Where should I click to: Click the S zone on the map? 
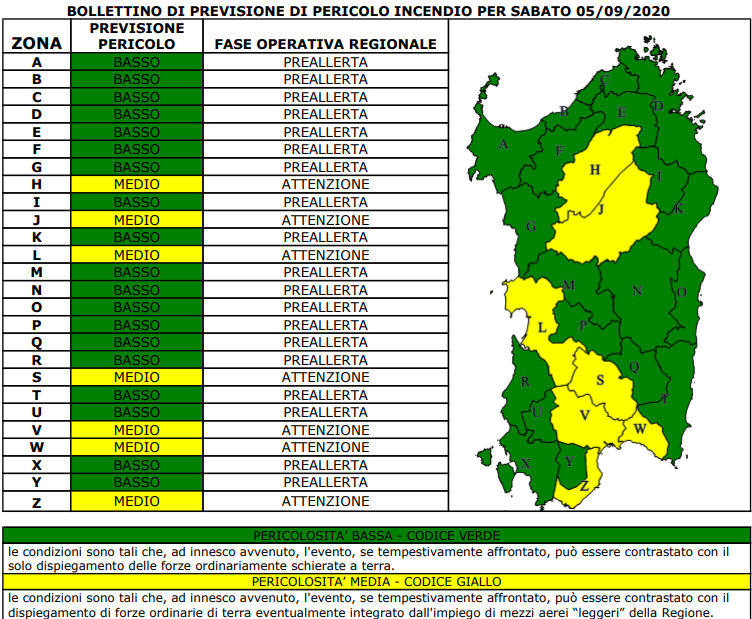click(600, 382)
